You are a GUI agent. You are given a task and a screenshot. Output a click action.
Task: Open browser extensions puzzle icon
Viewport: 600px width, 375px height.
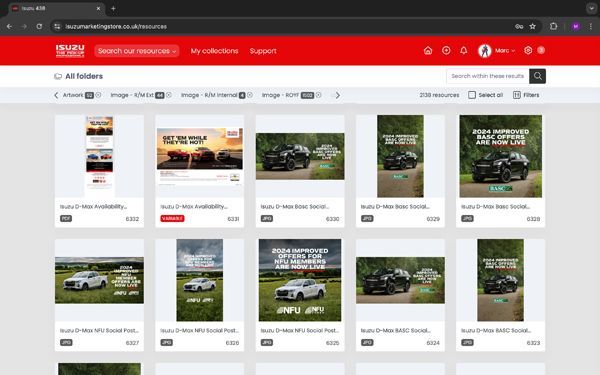[553, 26]
